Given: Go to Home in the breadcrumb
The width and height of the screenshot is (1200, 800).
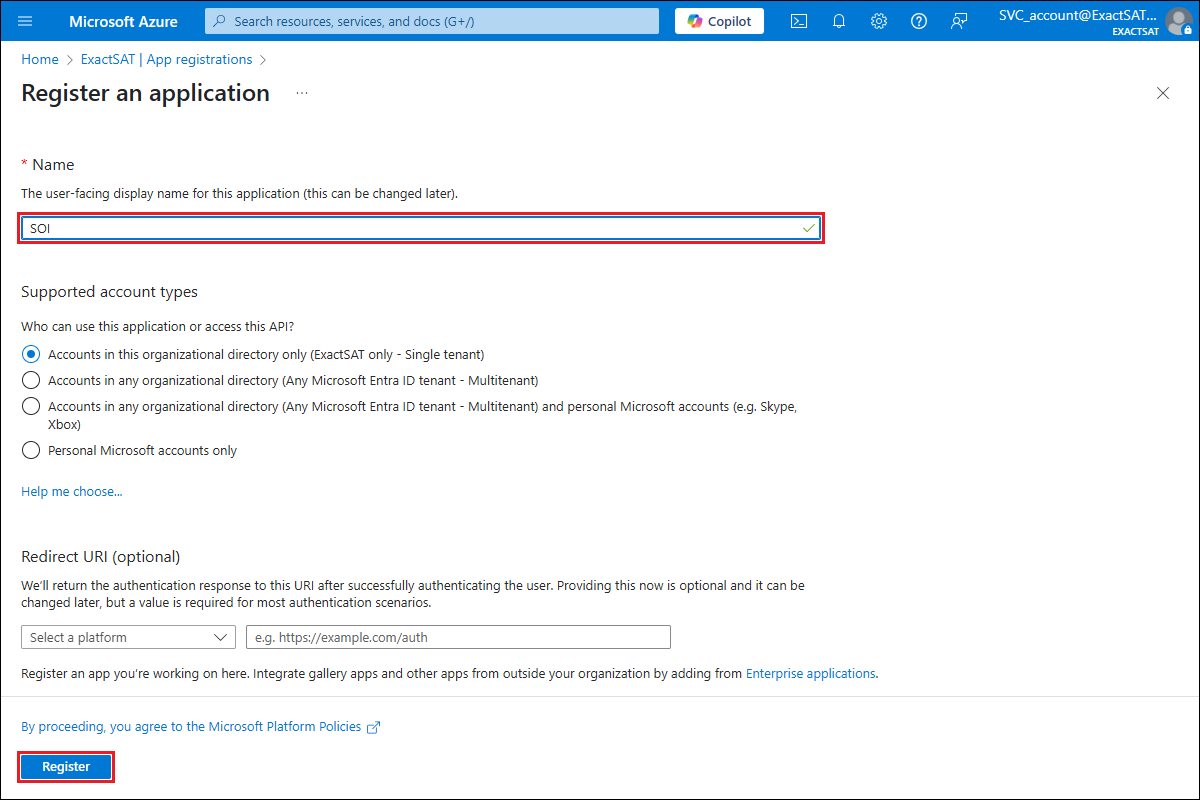Looking at the screenshot, I should point(40,59).
